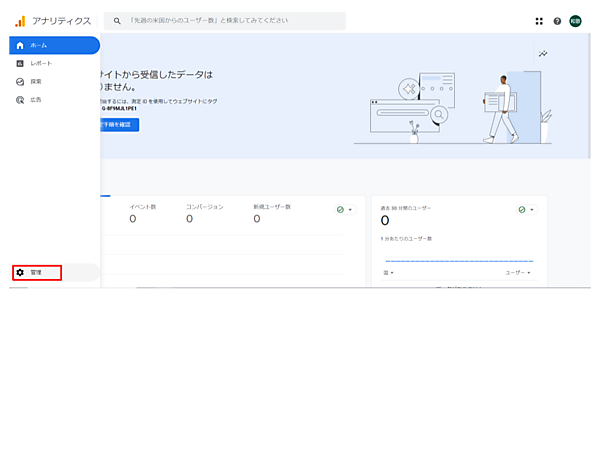
Task: Select the 新規ユーザー数 metric
Action: (272, 214)
